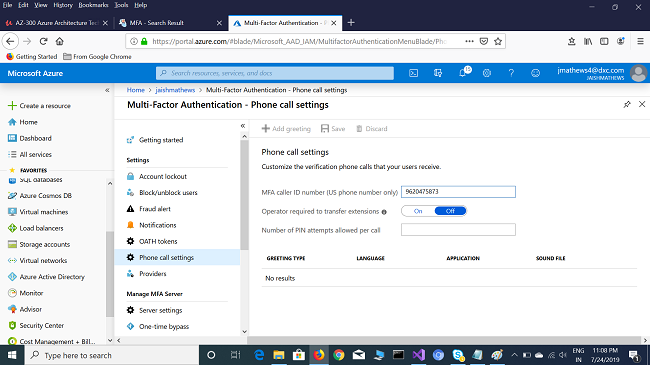Image resolution: width=650 pixels, height=365 pixels.
Task: Open a new browser tab
Action: pyautogui.click(x=351, y=23)
